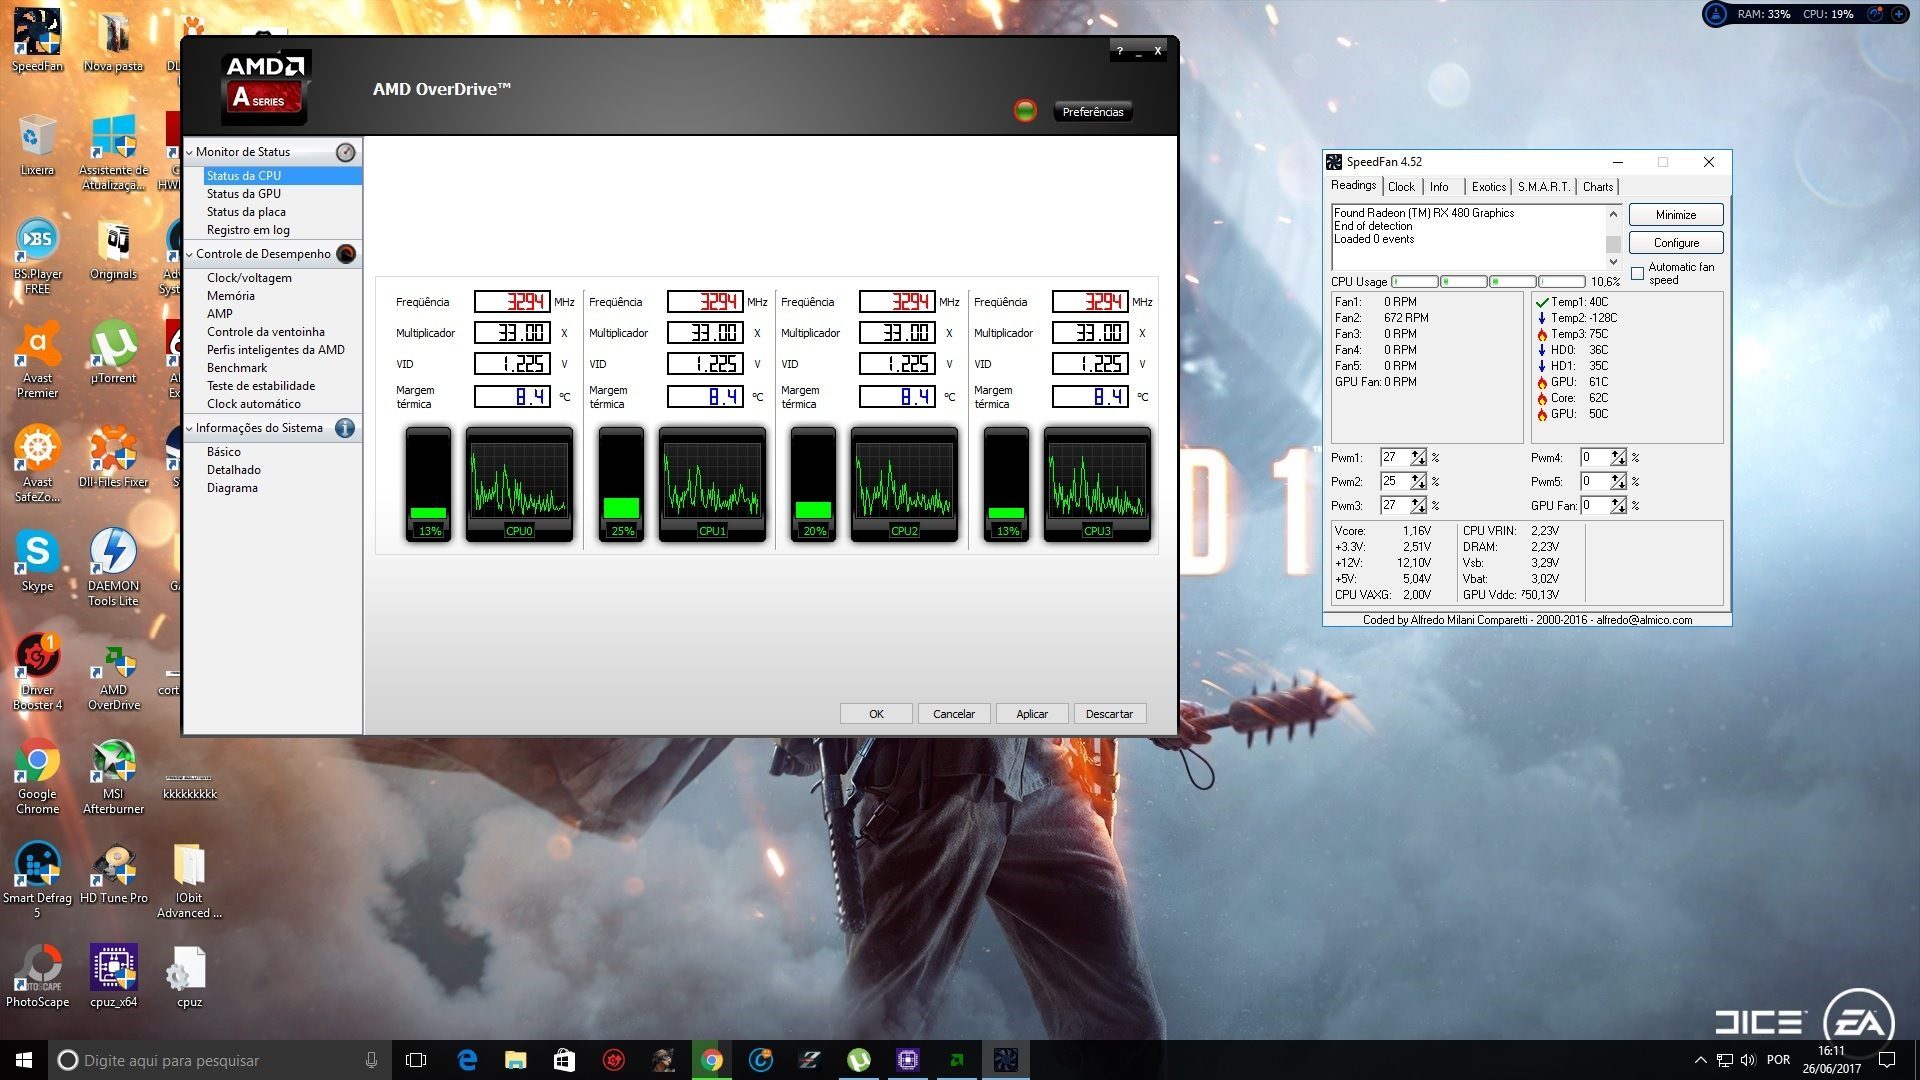Collapse Controle de Desempenho section

click(x=189, y=255)
